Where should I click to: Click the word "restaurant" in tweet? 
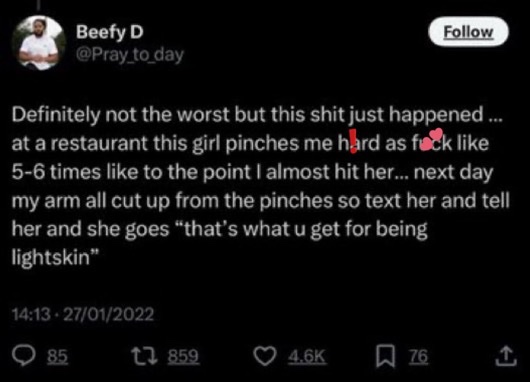tap(99, 144)
